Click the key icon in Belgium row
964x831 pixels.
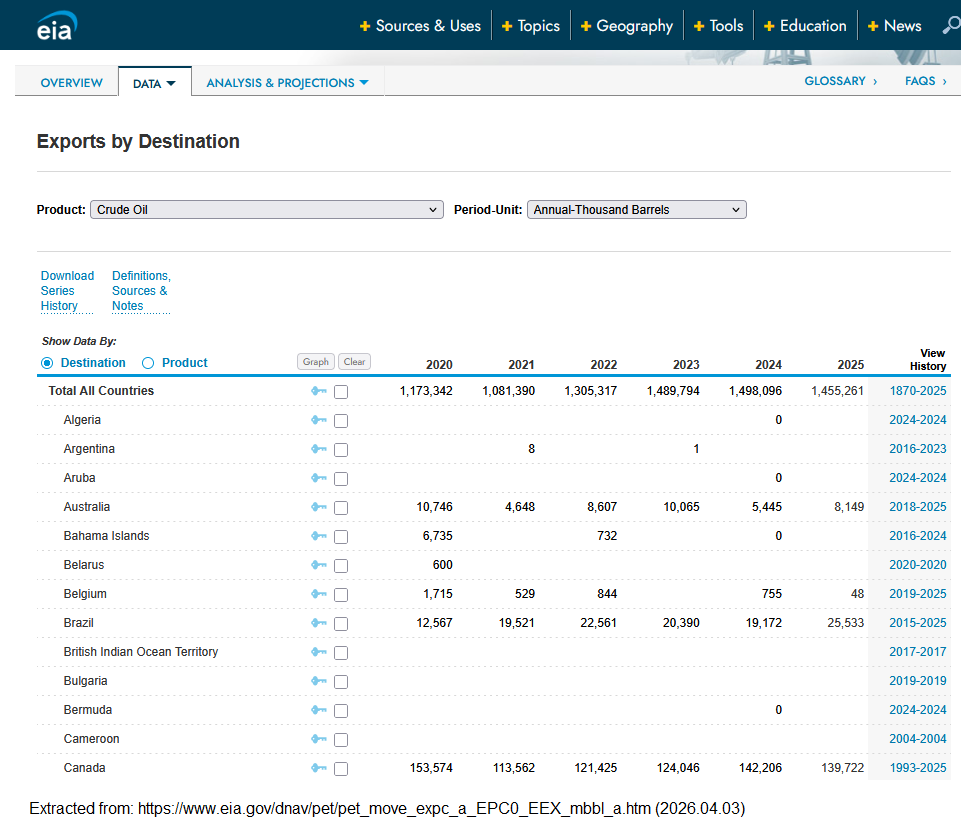click(319, 595)
